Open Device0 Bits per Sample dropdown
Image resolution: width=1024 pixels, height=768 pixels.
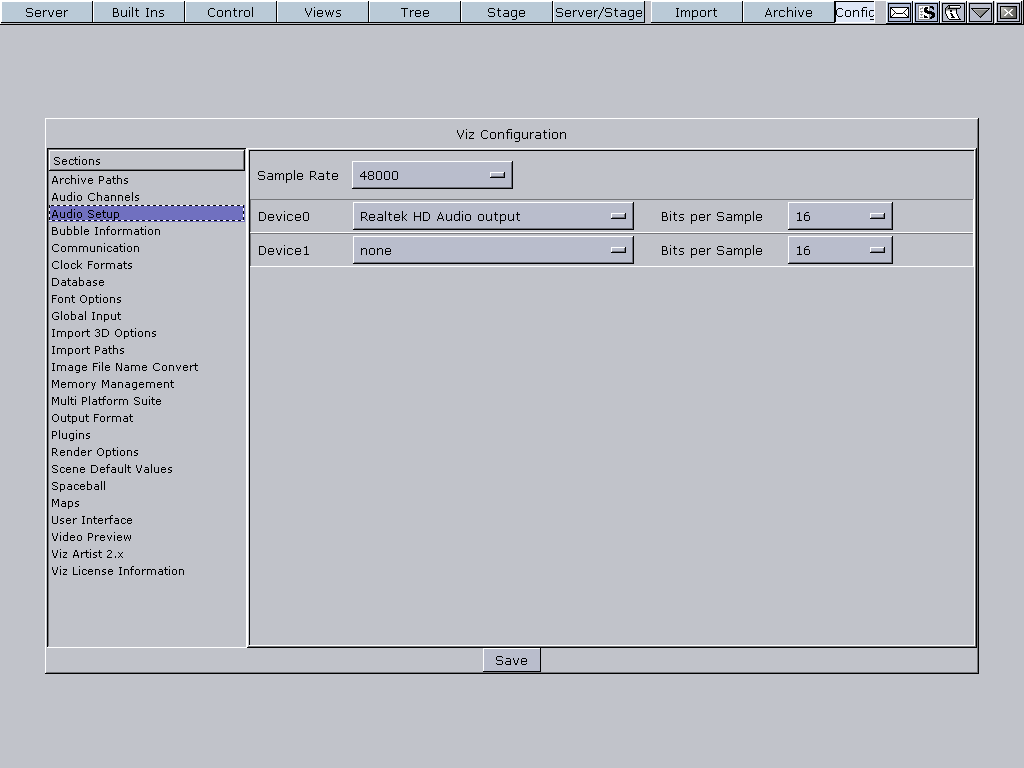click(x=839, y=216)
